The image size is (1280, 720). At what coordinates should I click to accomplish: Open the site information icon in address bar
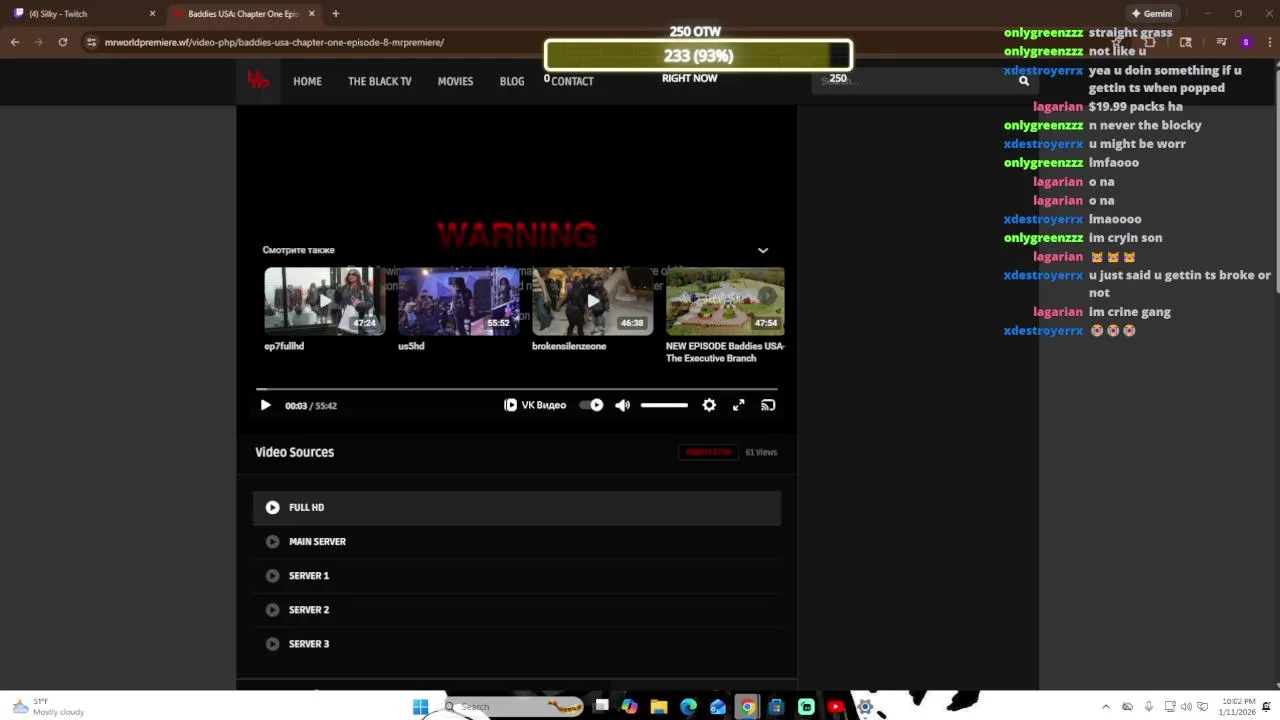point(91,42)
